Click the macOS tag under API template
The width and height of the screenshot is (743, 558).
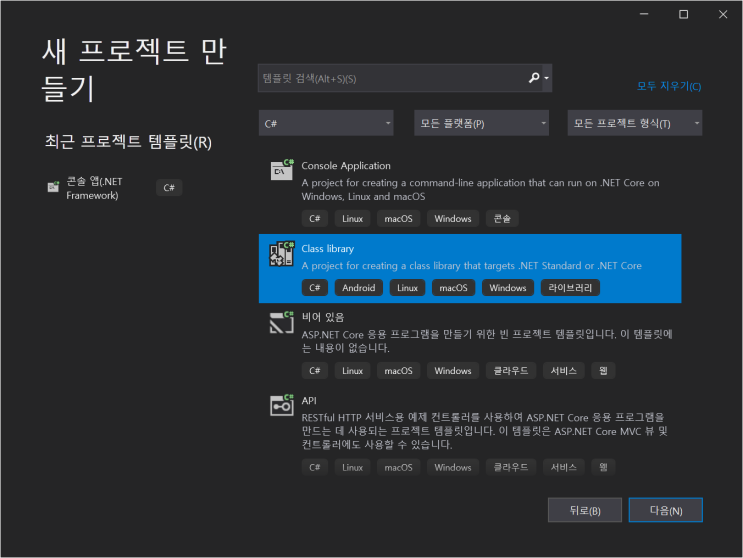(398, 467)
